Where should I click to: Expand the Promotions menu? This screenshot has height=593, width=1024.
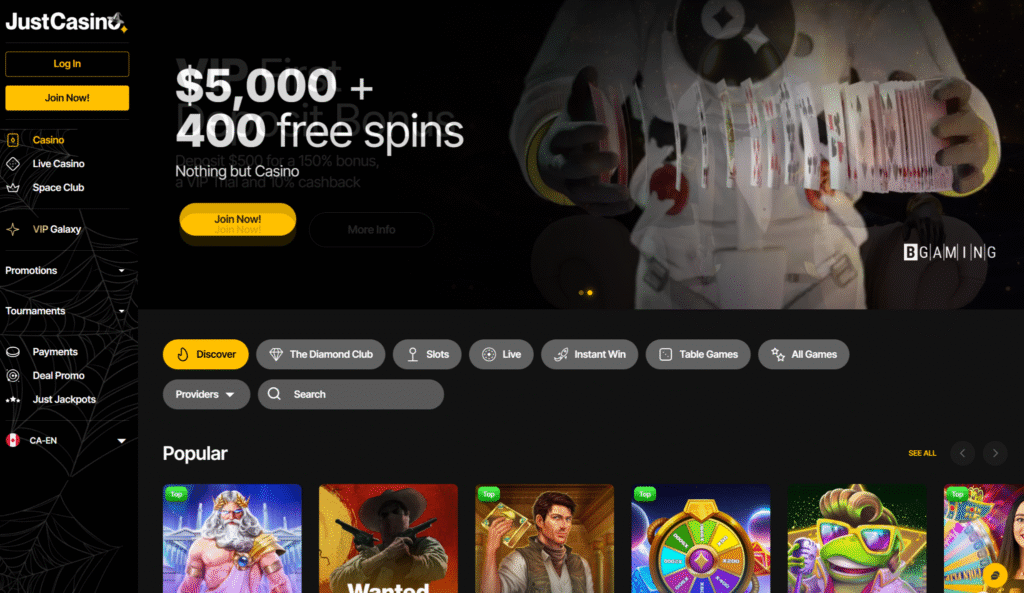coord(65,270)
